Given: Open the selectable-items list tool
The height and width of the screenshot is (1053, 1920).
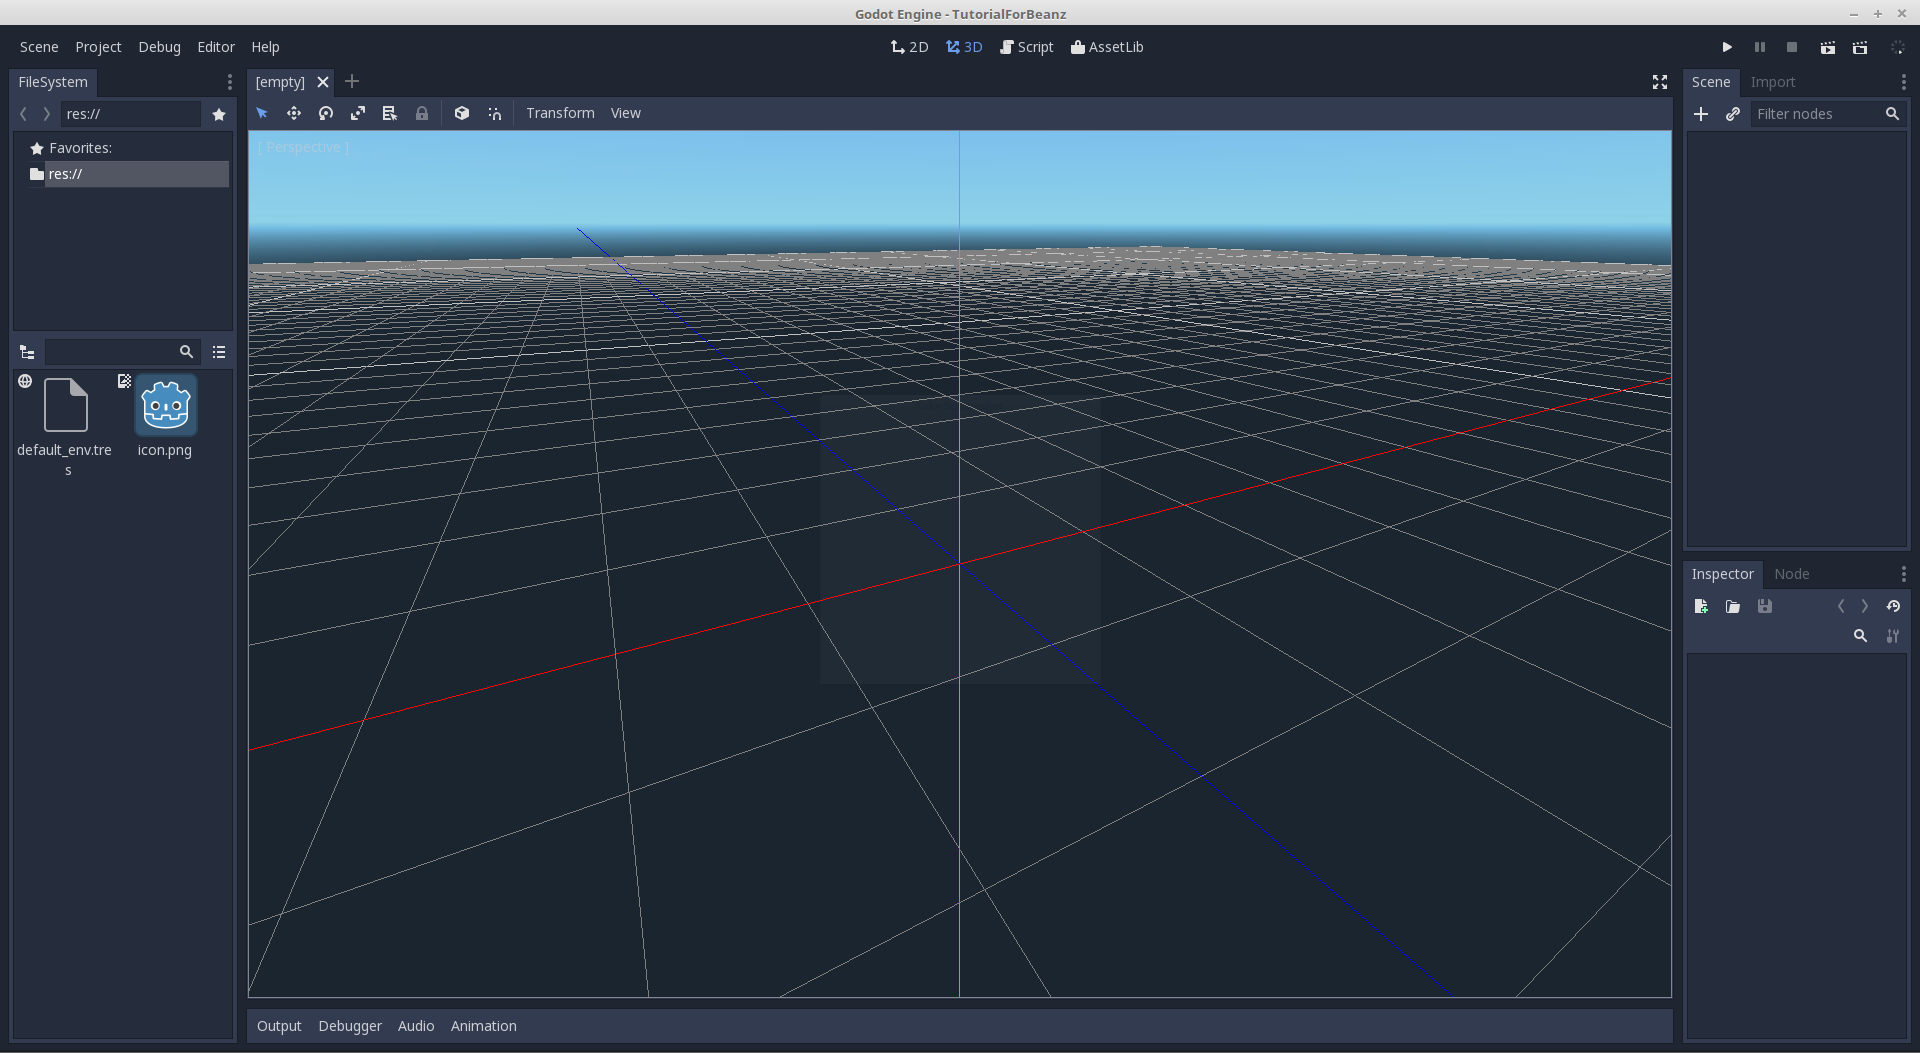Looking at the screenshot, I should tap(390, 113).
